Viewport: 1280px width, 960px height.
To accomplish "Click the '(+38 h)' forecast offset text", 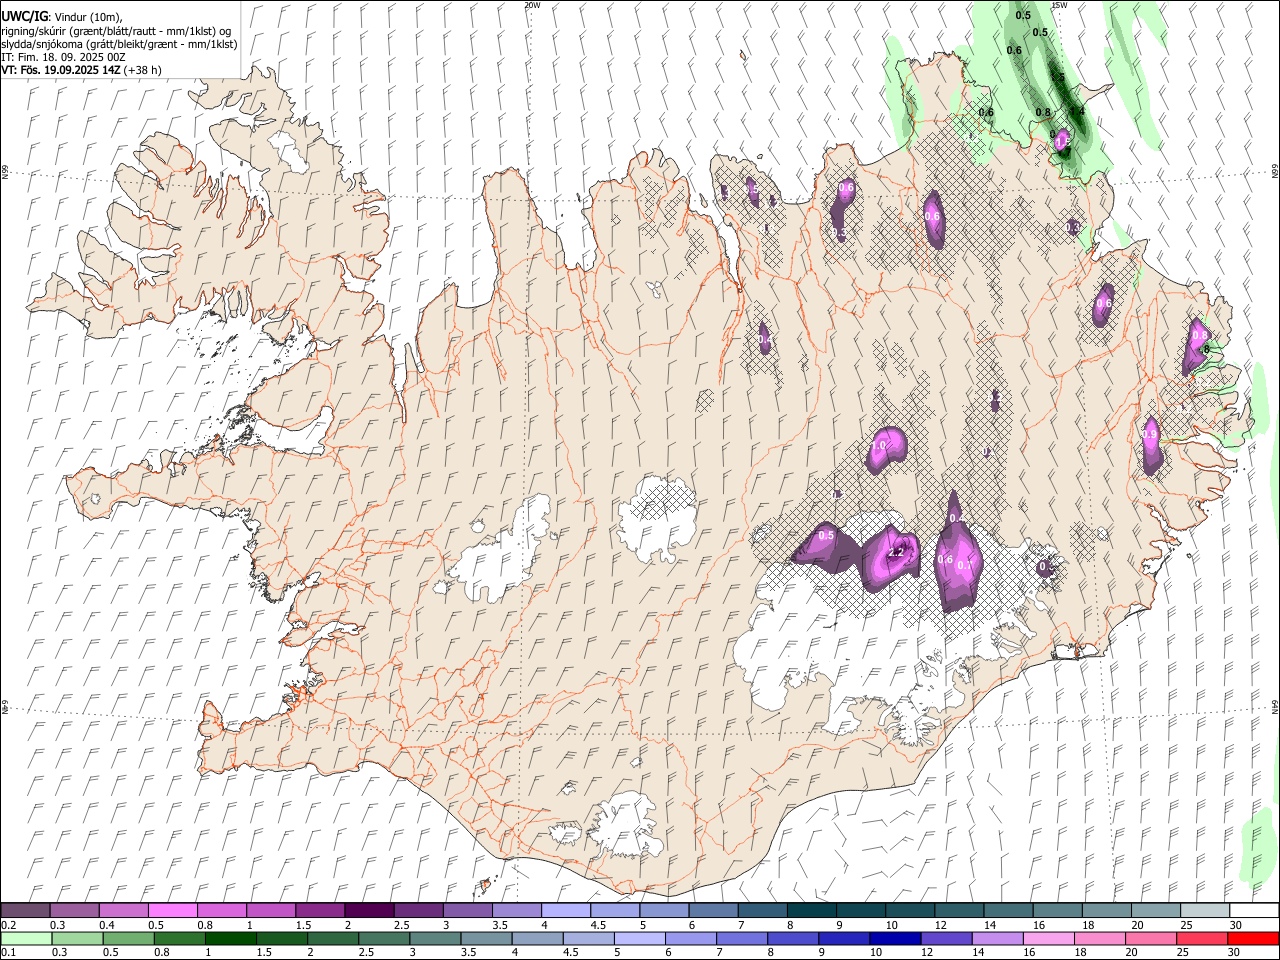I will tap(143, 70).
